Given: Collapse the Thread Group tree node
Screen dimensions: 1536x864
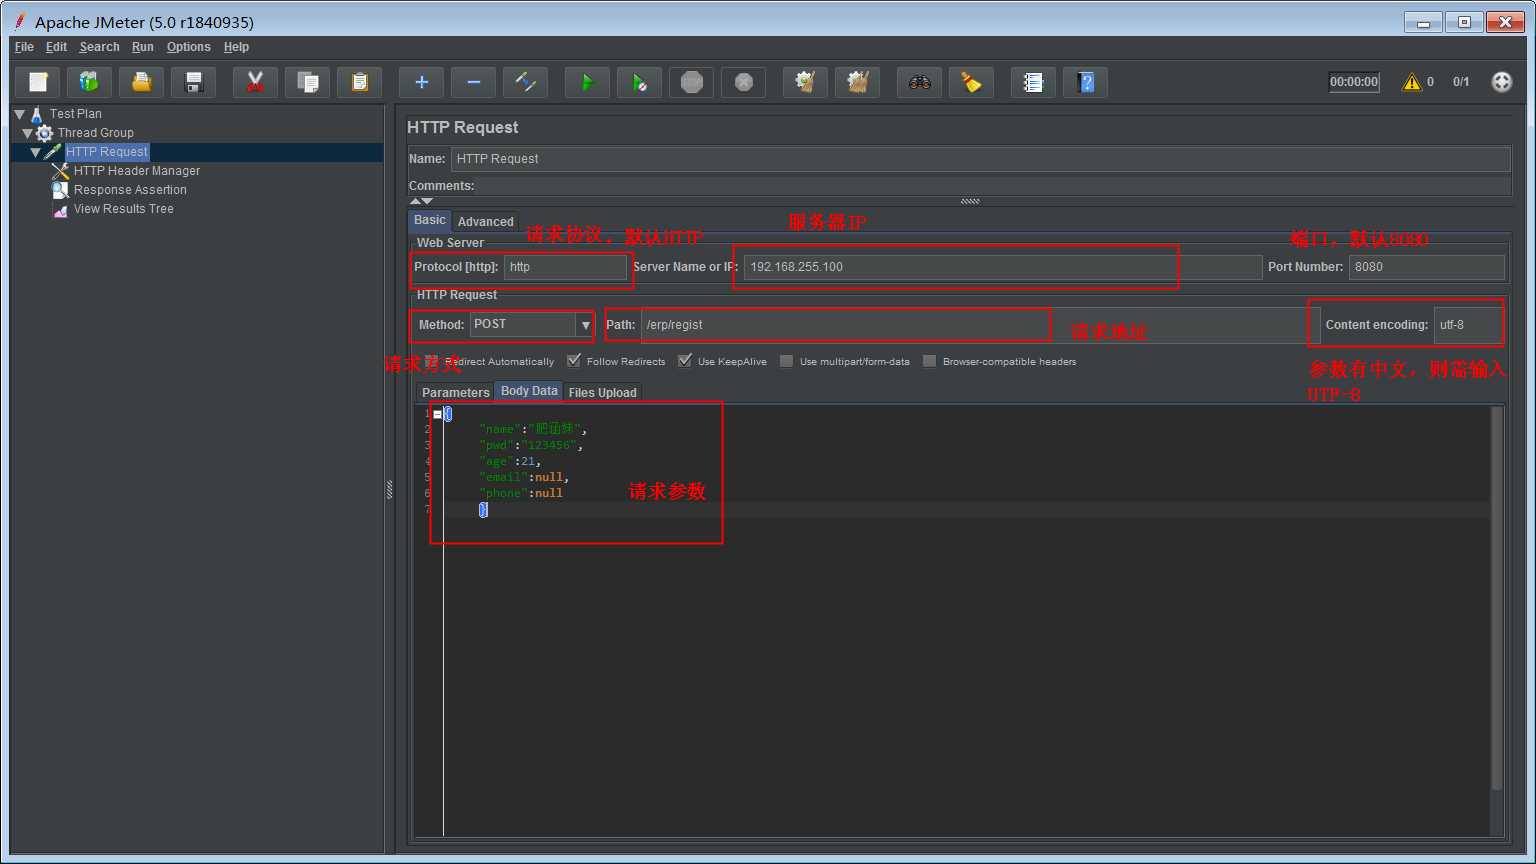Looking at the screenshot, I should coord(28,133).
